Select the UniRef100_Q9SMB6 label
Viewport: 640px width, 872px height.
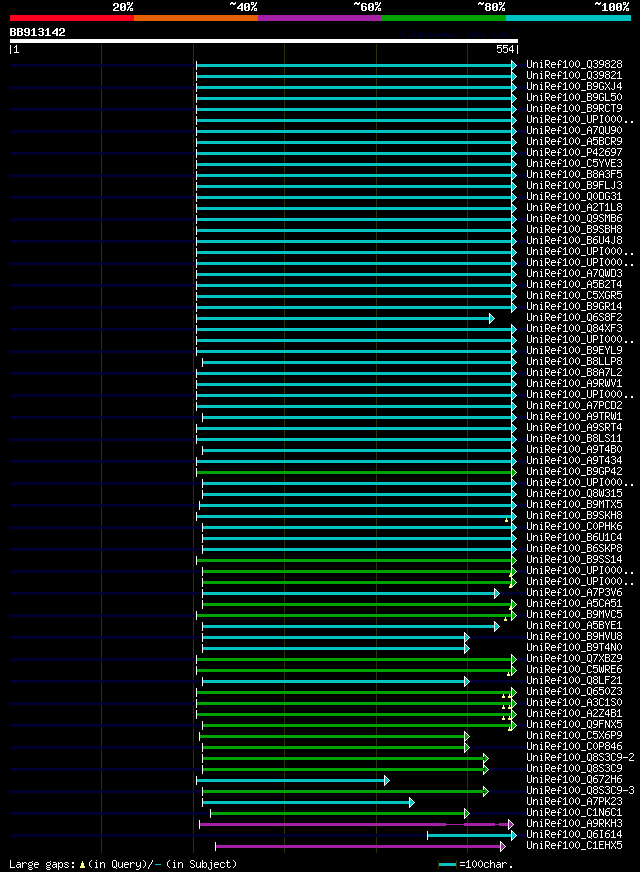pos(574,219)
